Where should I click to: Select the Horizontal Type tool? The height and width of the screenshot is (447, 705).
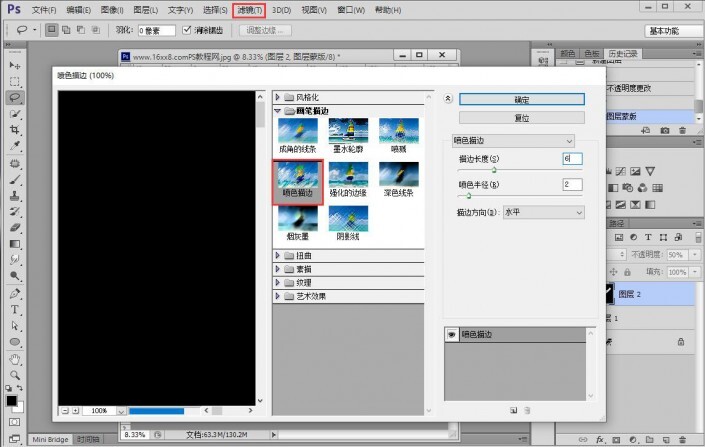tap(15, 309)
